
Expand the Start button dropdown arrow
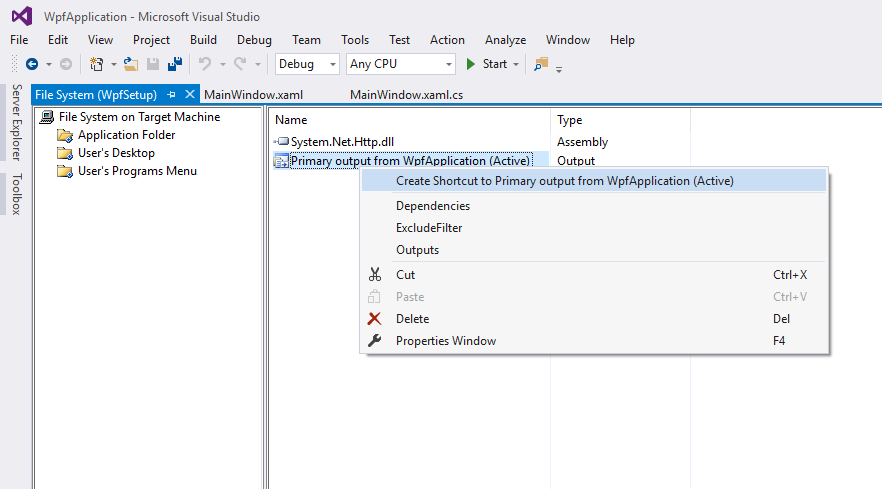tap(516, 64)
